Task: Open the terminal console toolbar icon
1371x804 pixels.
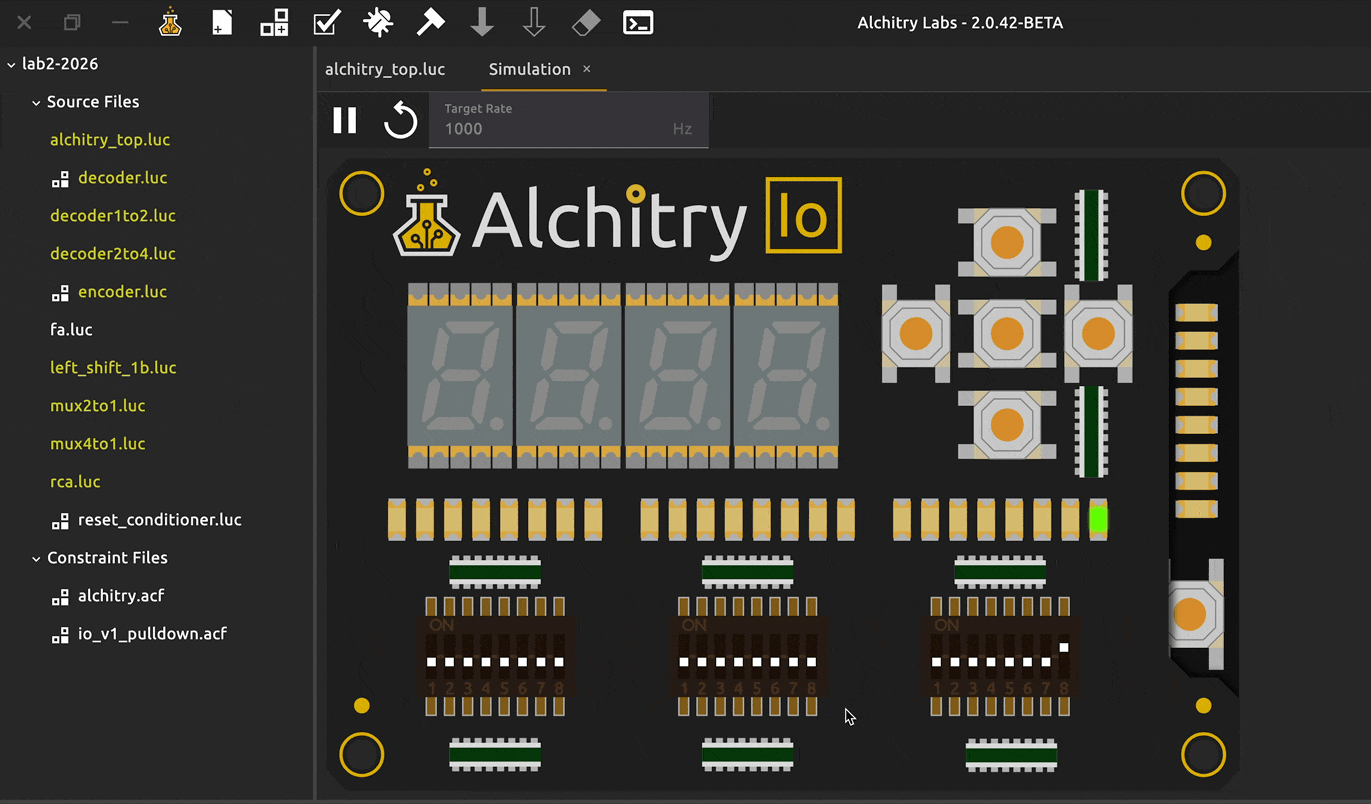Action: (x=638, y=22)
